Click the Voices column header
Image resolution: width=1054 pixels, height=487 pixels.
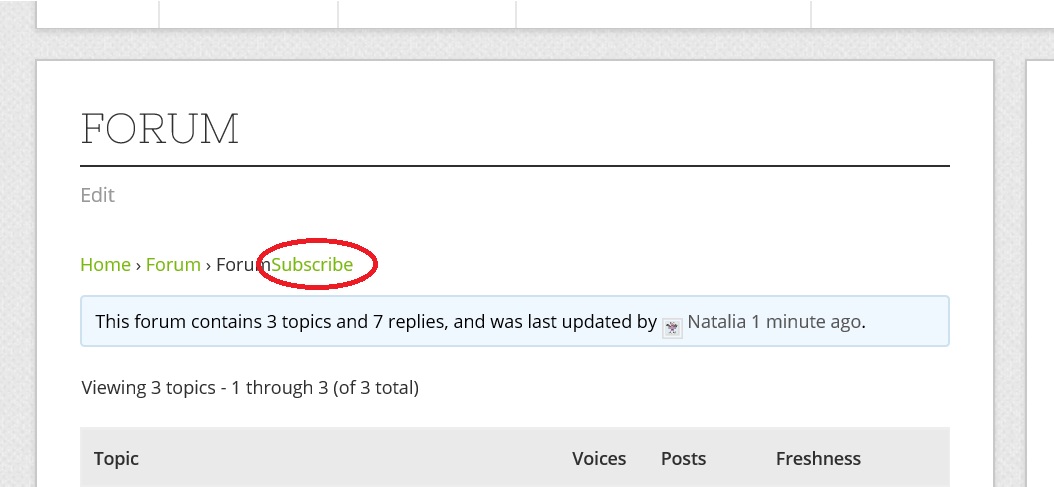coord(599,459)
